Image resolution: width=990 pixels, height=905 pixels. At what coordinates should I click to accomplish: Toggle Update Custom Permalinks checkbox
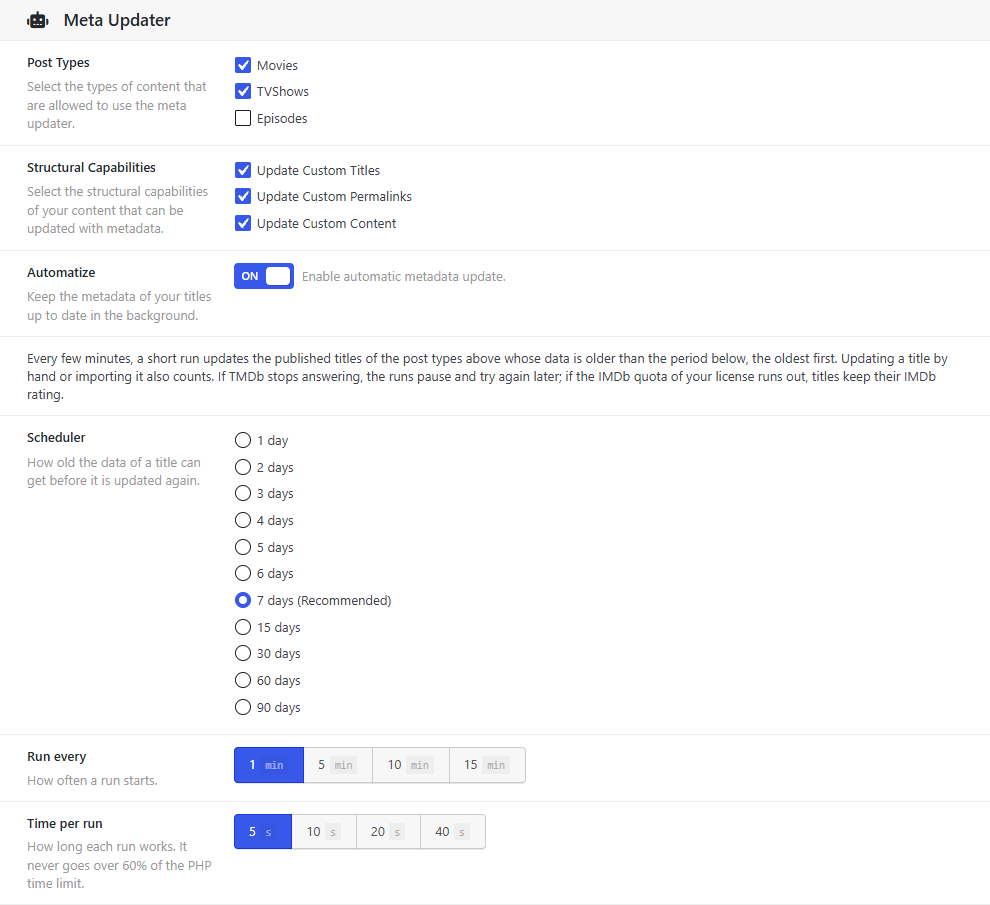click(243, 196)
